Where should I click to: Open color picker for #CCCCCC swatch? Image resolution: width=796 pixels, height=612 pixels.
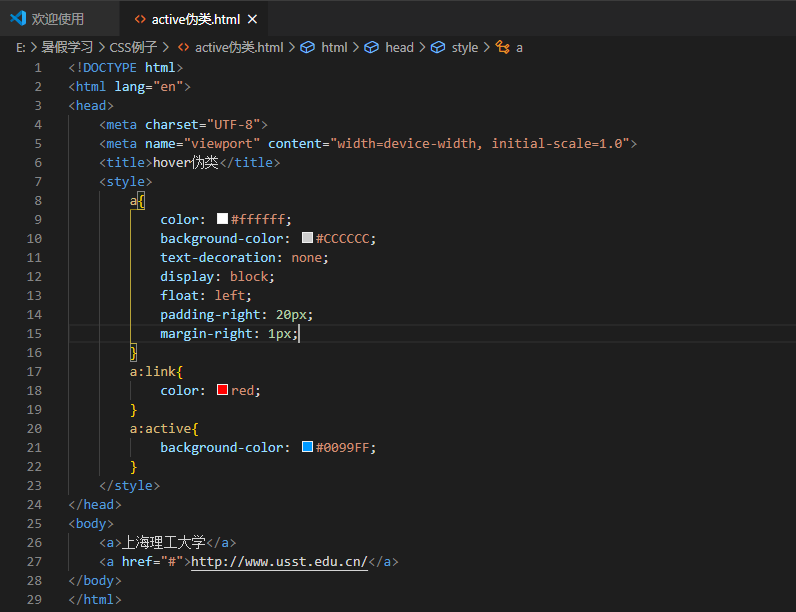pos(307,237)
